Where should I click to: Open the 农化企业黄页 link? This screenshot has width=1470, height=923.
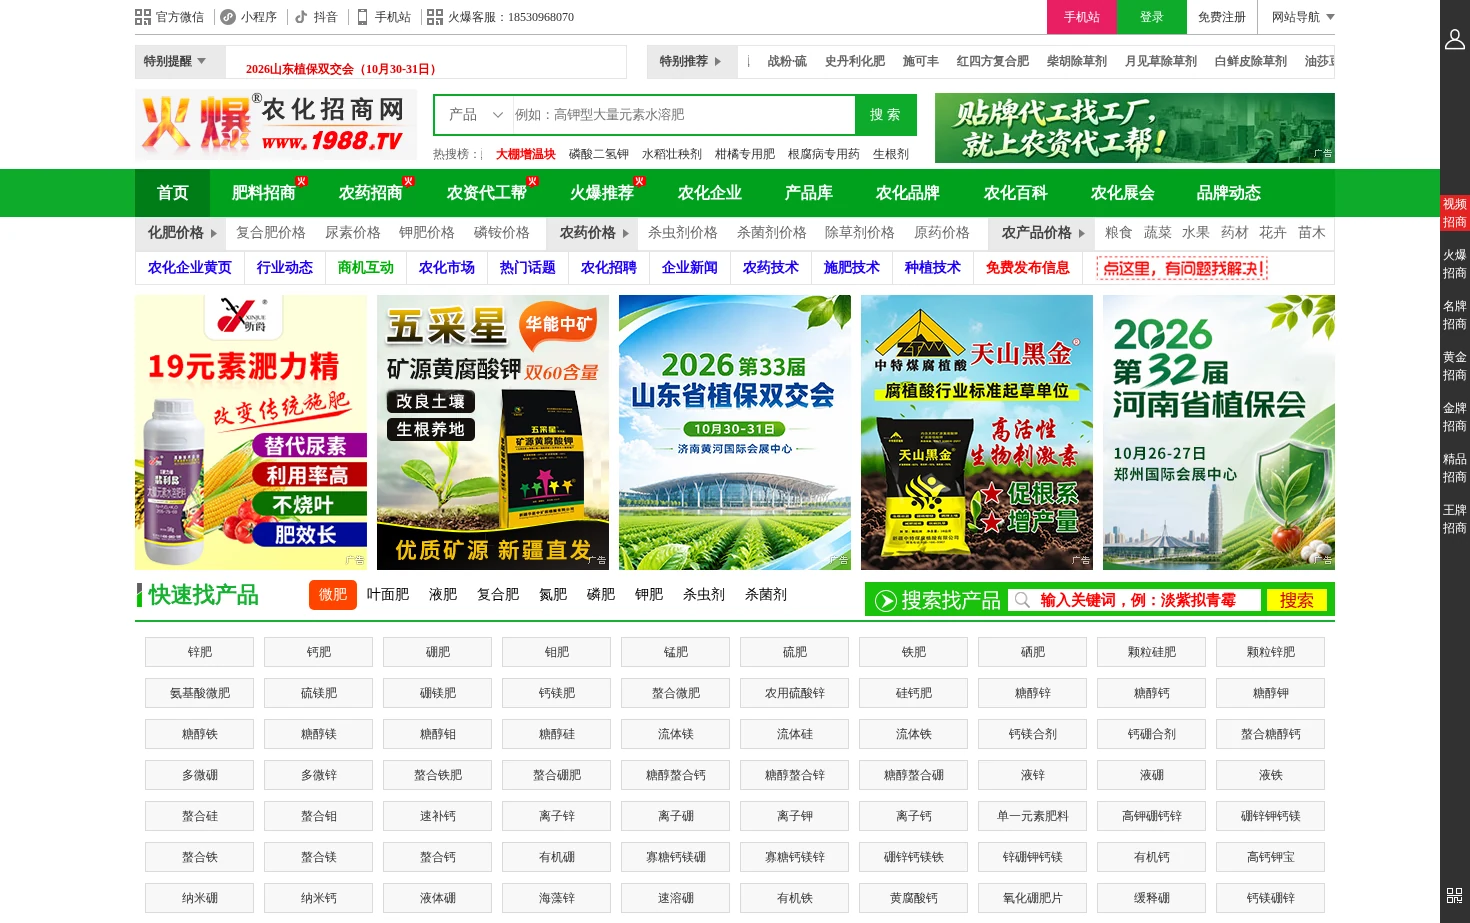tap(190, 268)
